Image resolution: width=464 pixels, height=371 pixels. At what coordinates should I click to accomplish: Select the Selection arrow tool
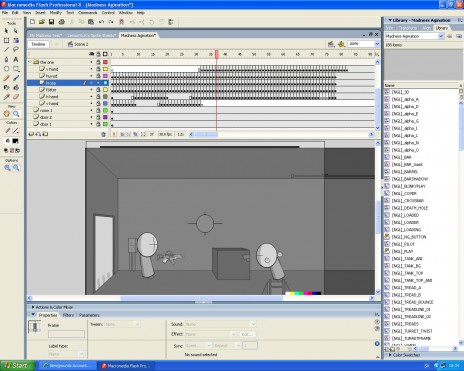coord(6,31)
